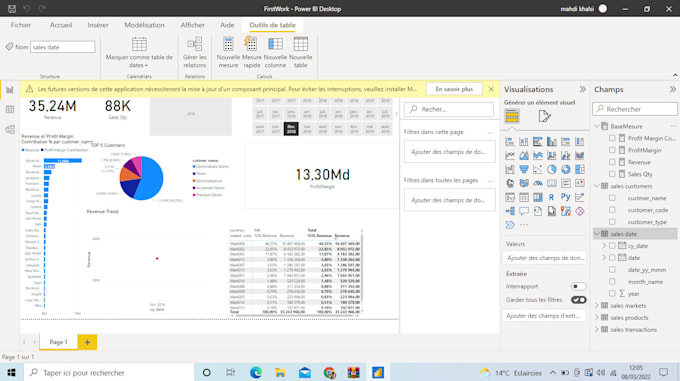This screenshot has height=381, width=680.
Task: Open the Fichier menu
Action: pyautogui.click(x=21, y=25)
